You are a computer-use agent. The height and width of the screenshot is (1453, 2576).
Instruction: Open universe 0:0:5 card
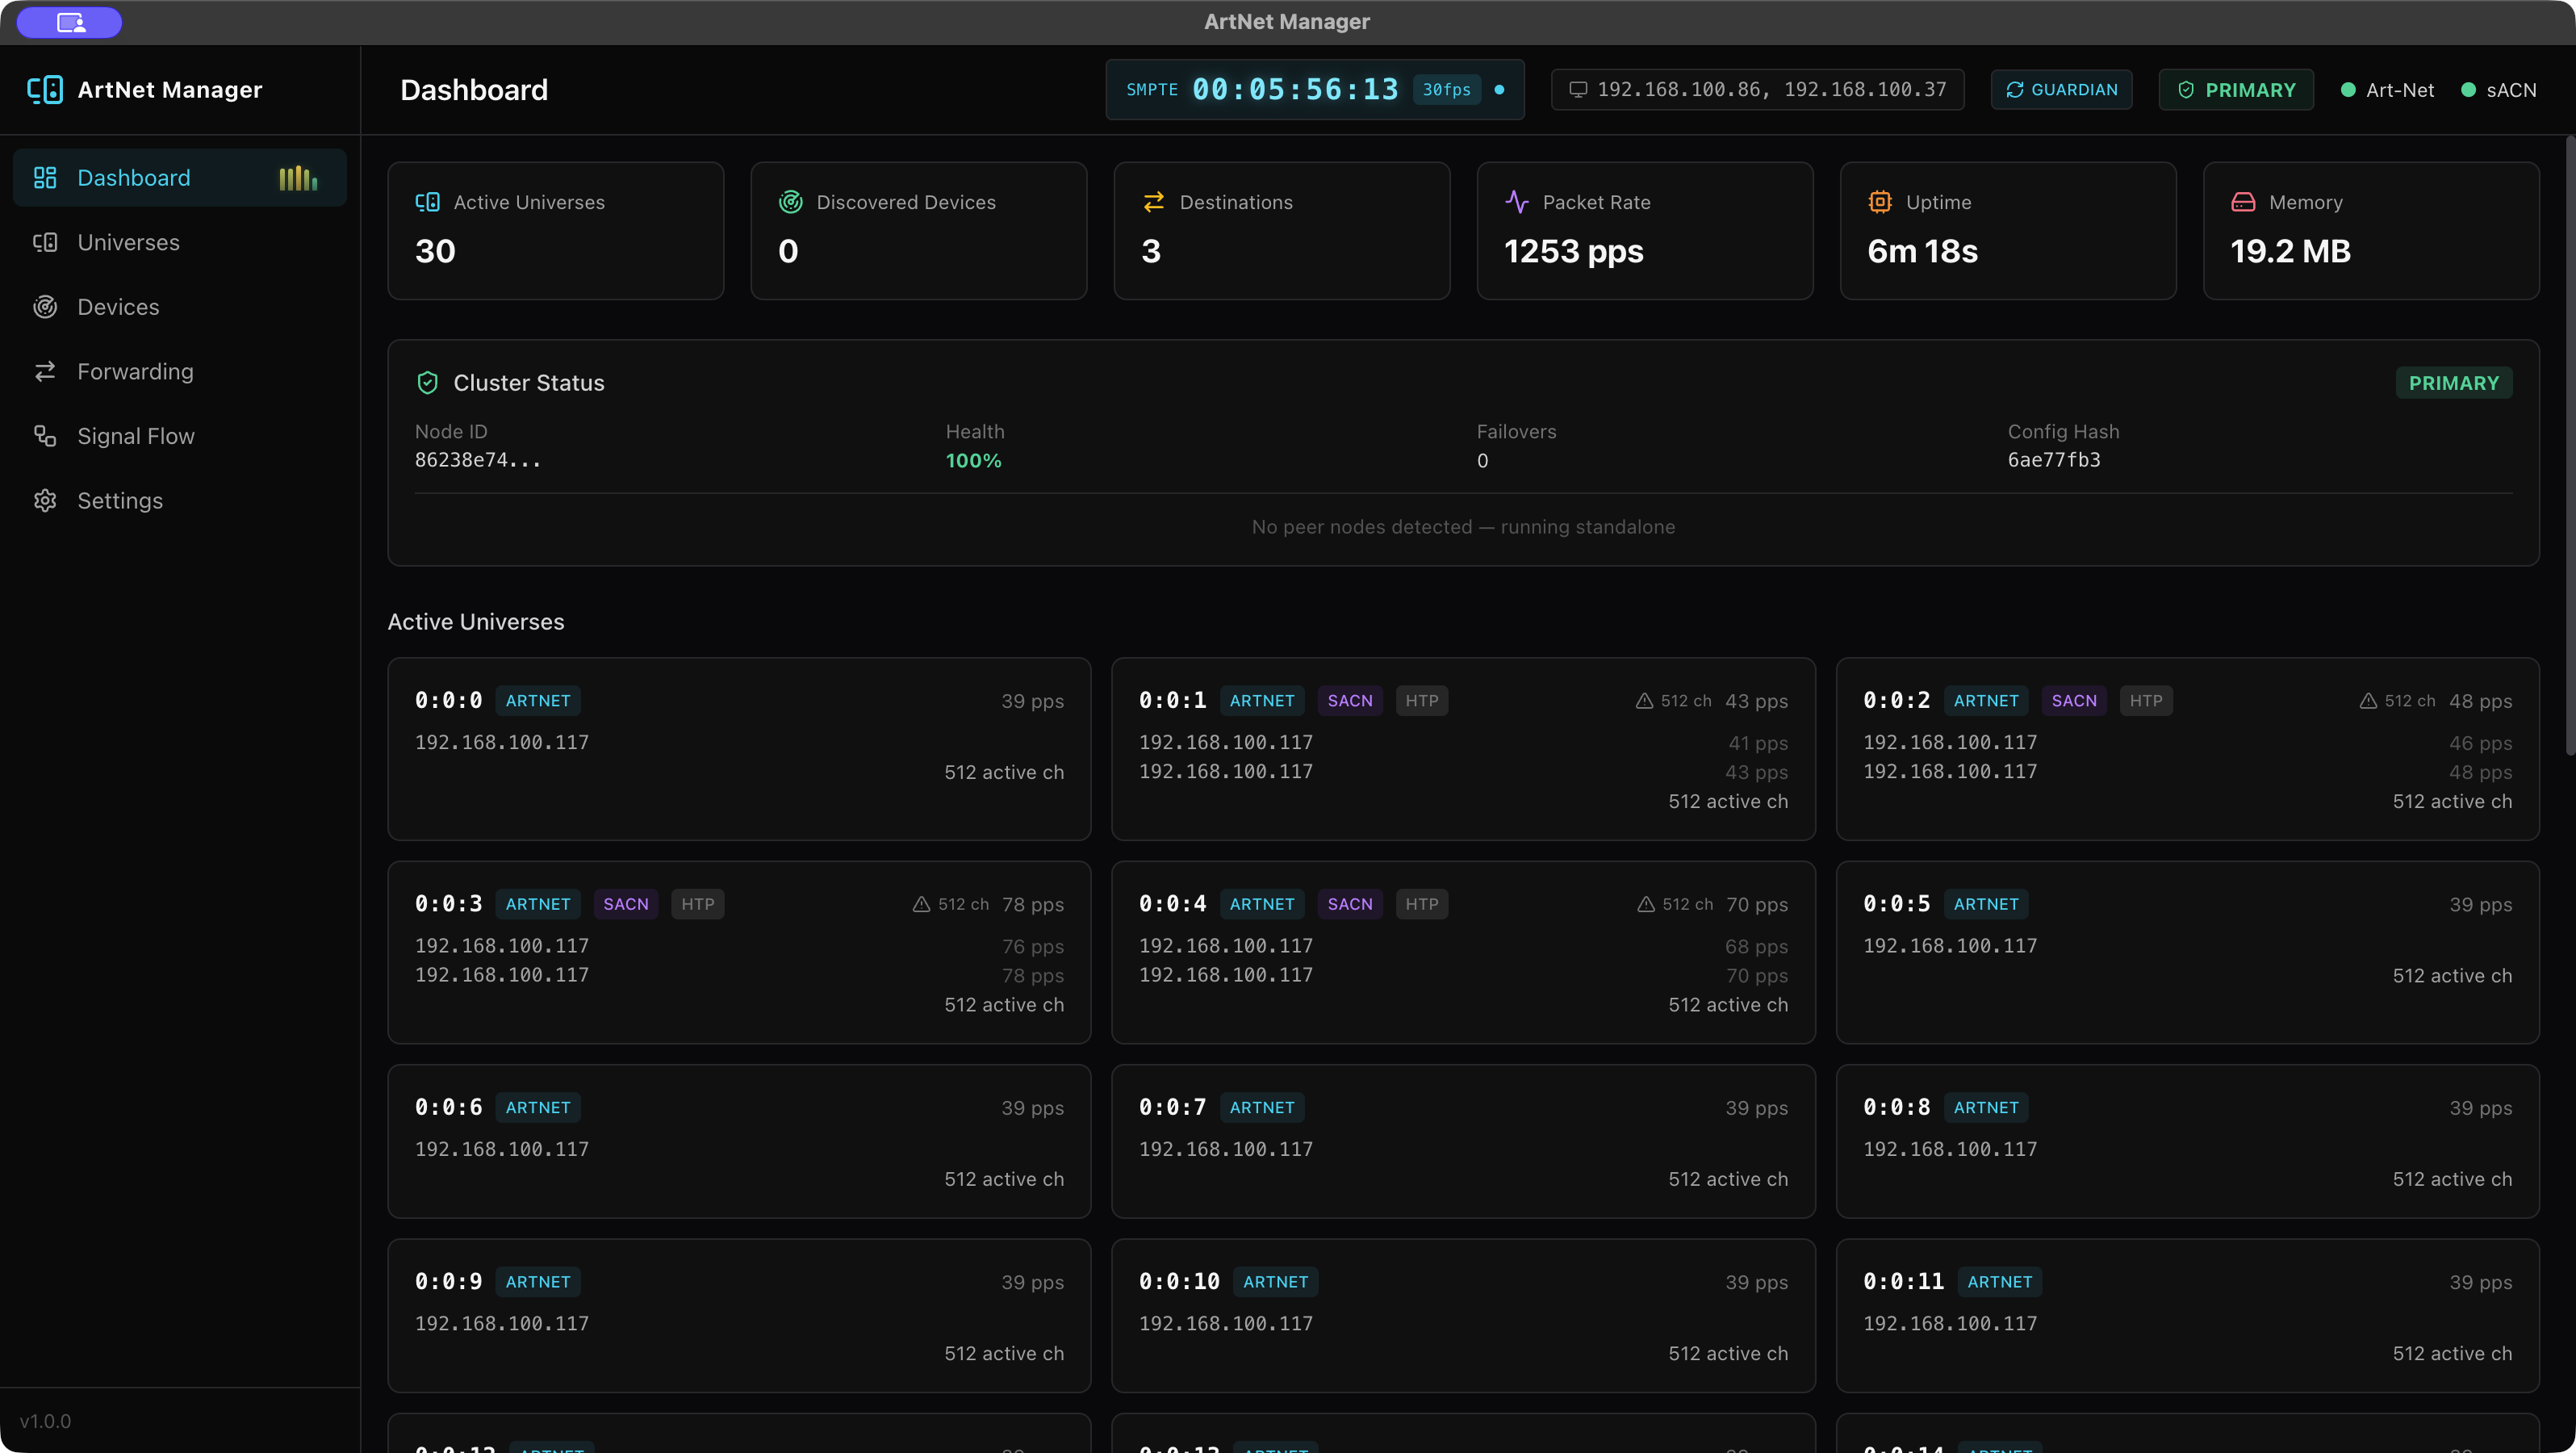click(2187, 952)
